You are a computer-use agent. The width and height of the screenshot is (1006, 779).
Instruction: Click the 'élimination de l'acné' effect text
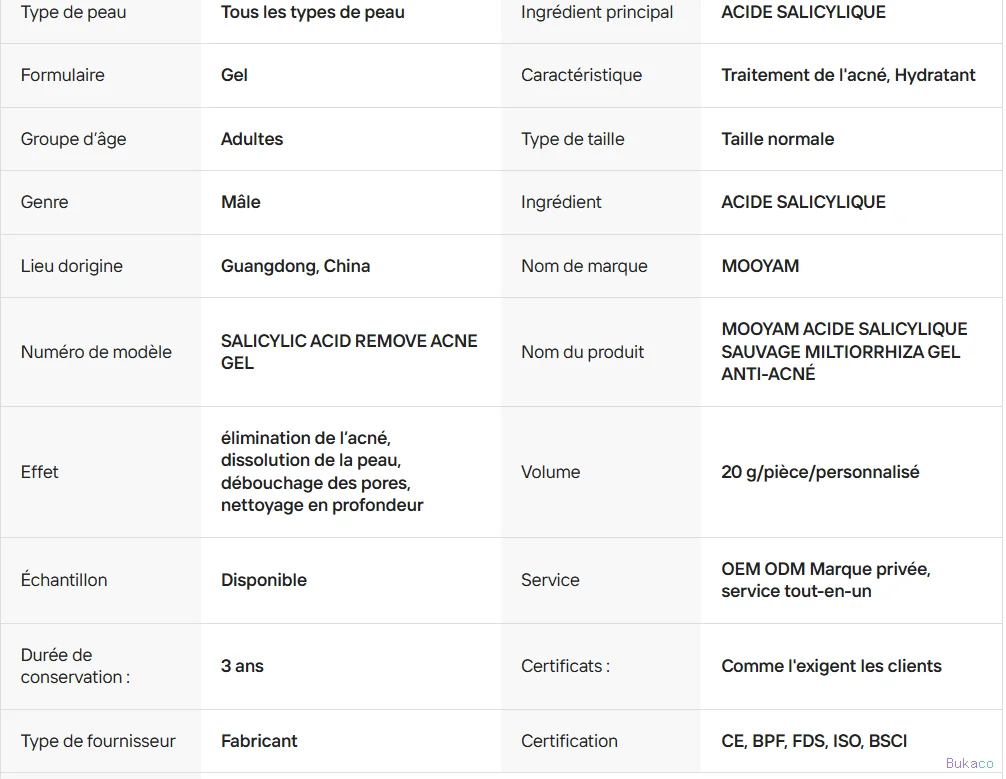point(306,438)
